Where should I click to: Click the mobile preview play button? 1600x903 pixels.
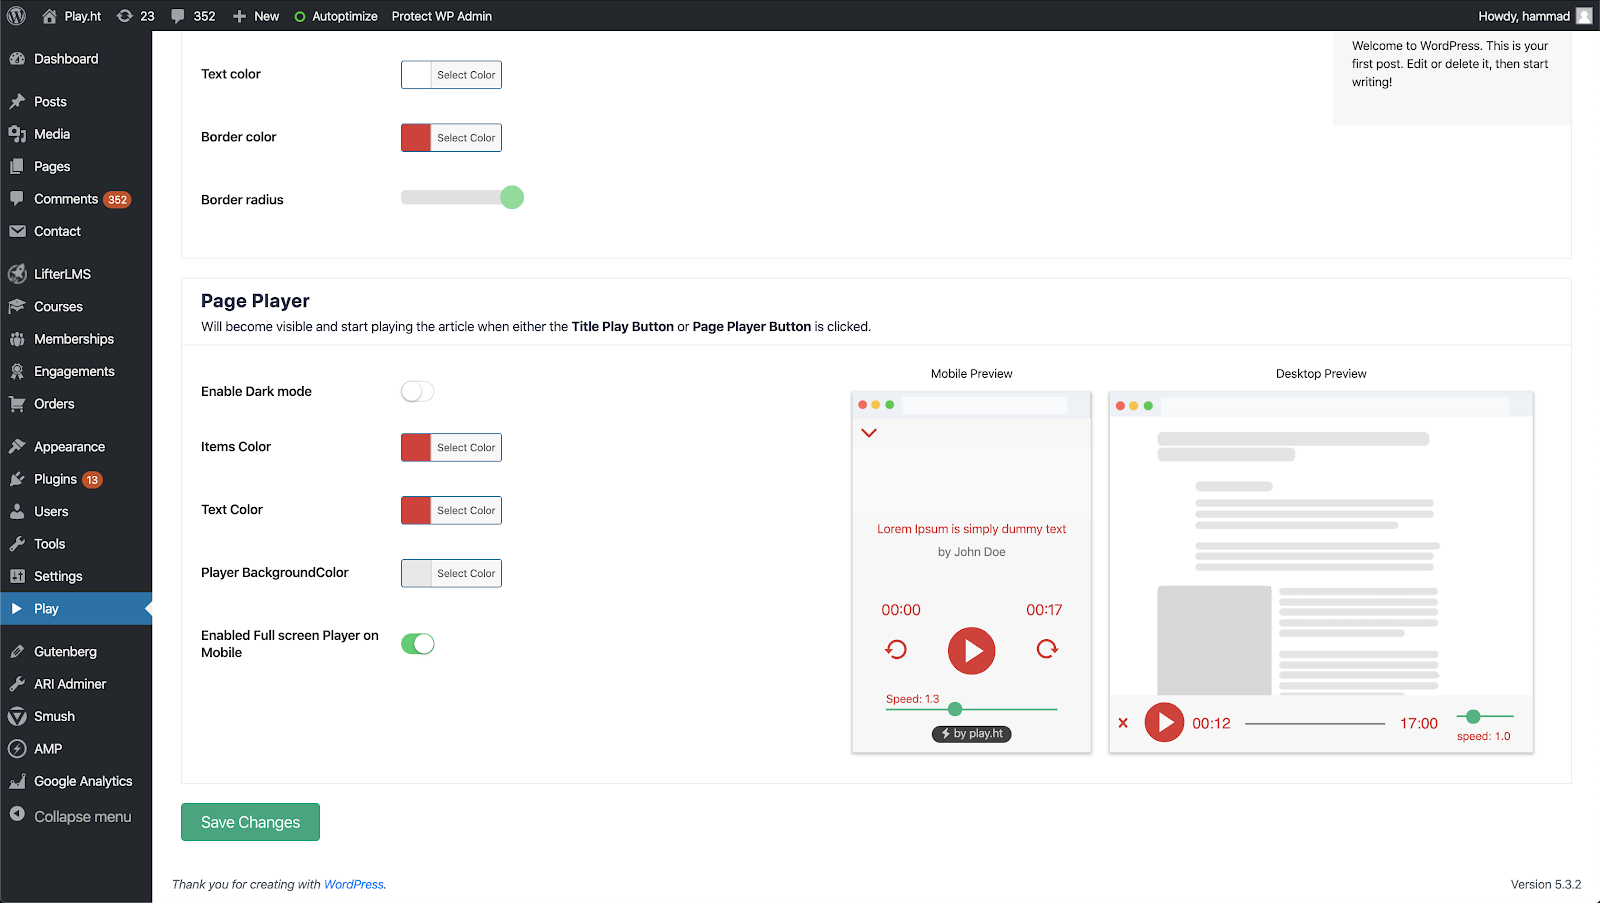(x=972, y=651)
